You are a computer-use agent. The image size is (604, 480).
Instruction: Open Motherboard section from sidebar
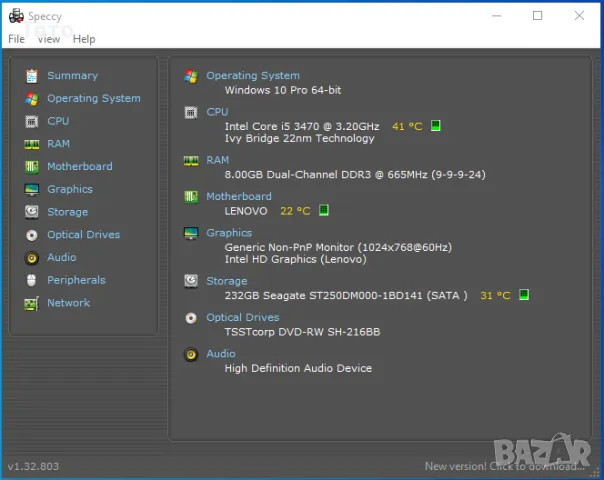click(x=80, y=166)
